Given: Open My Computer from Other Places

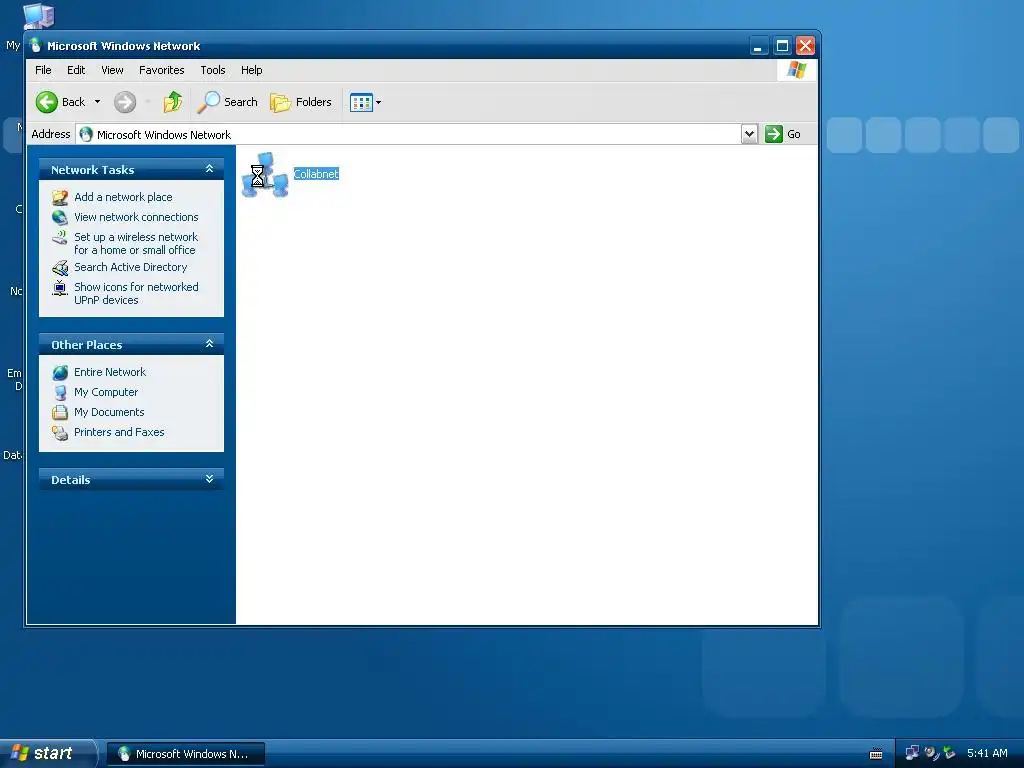Looking at the screenshot, I should click(106, 392).
